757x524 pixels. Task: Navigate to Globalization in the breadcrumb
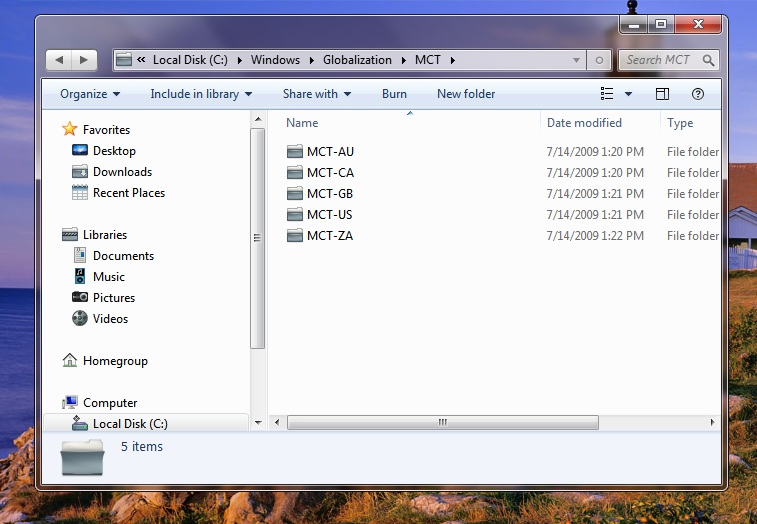pyautogui.click(x=357, y=60)
